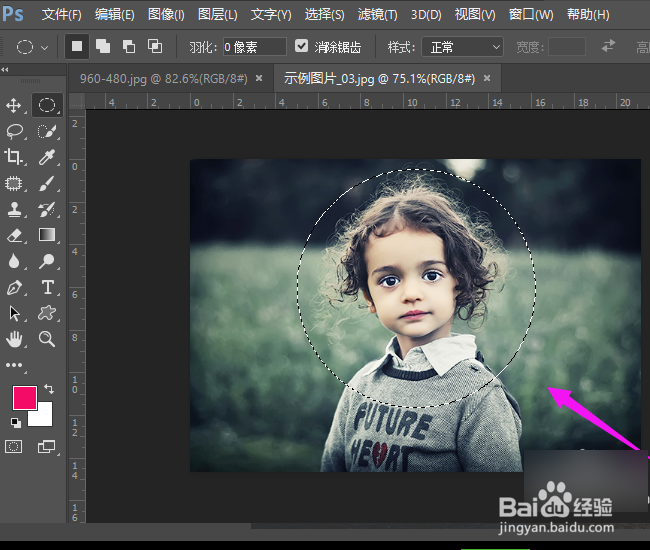Select the Healing Patch tool
650x550 pixels.
pyautogui.click(x=14, y=183)
